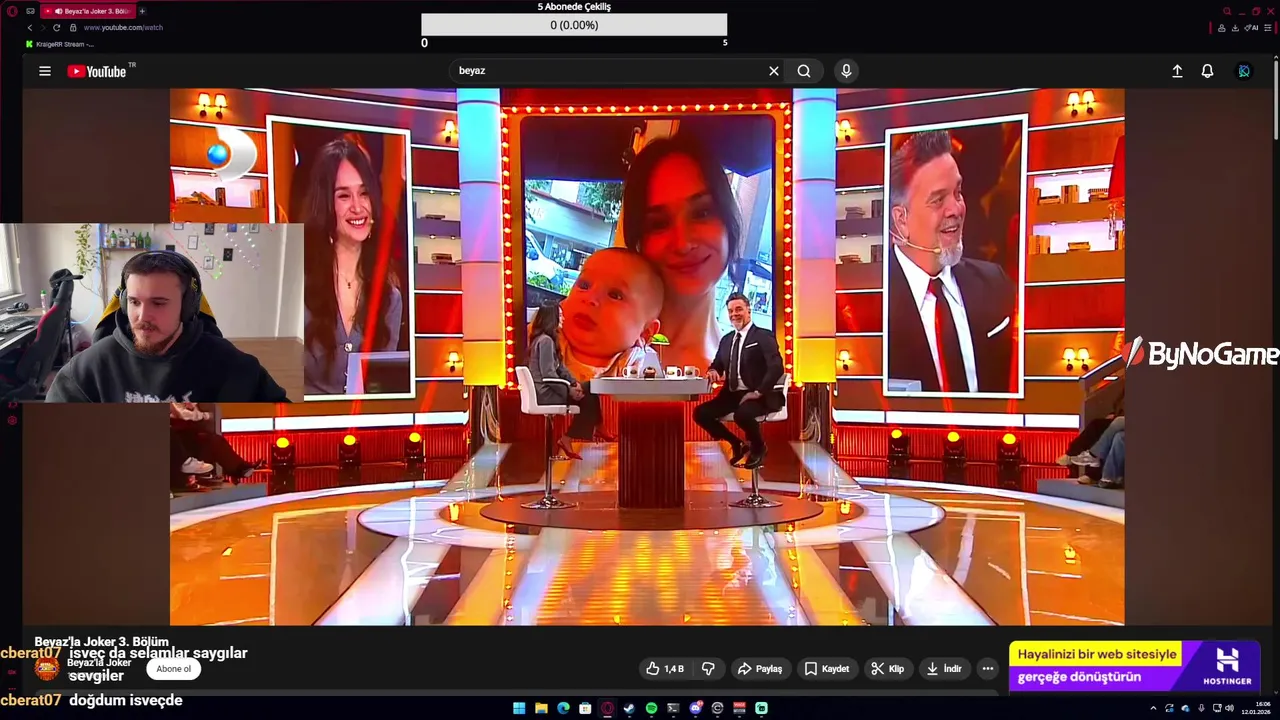The image size is (1280, 720).
Task: Open the YouTube account avatar menu
Action: point(1244,71)
